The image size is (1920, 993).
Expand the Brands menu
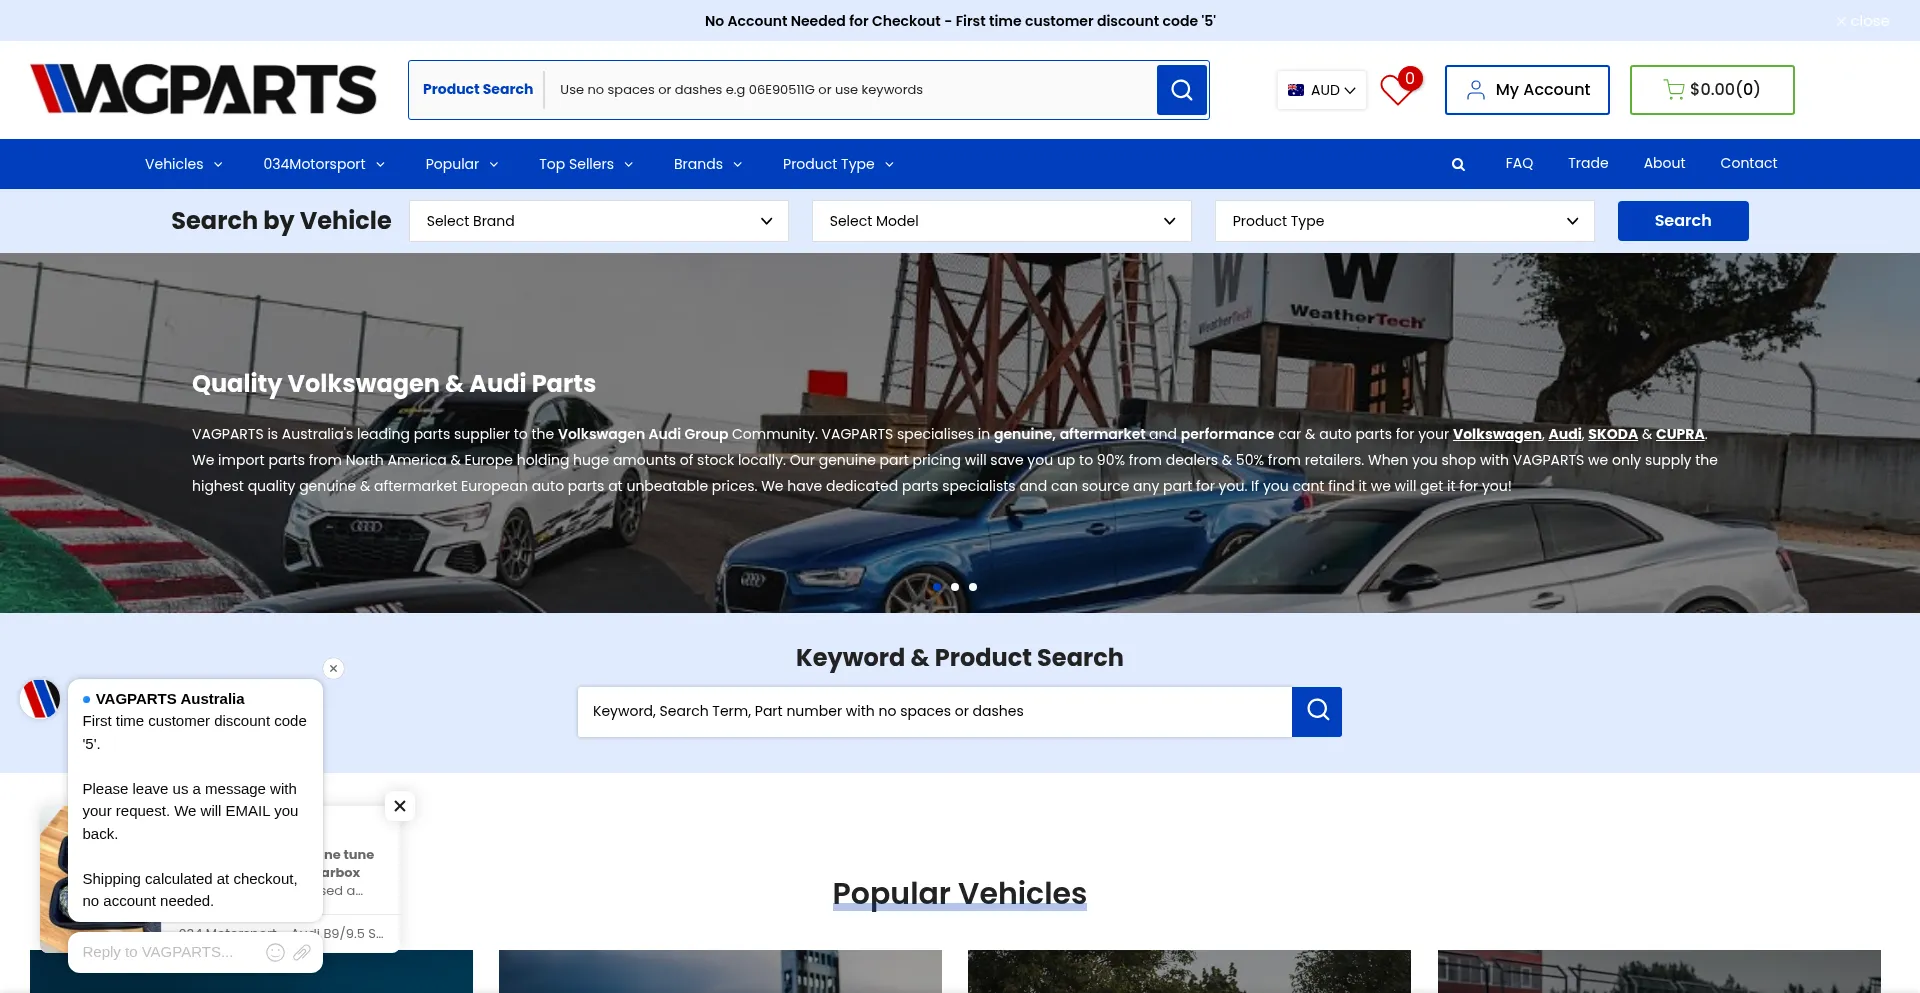[708, 164]
